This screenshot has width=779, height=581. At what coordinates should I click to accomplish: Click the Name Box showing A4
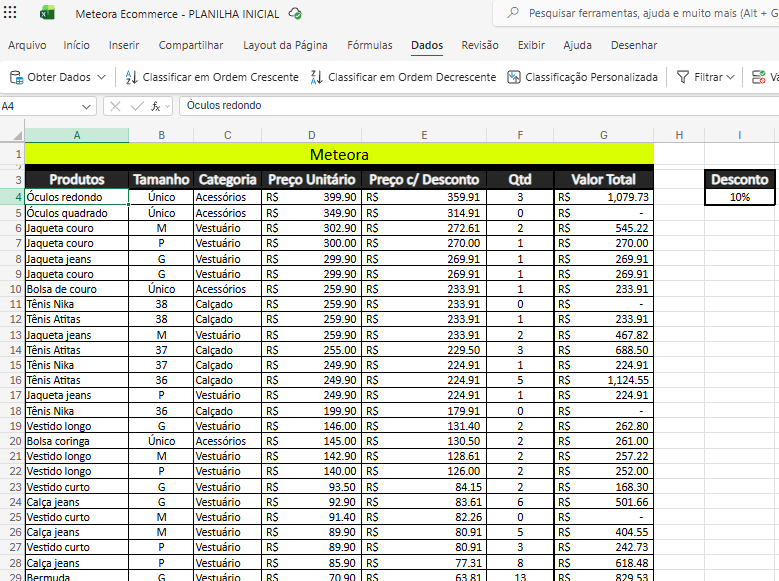(47, 106)
